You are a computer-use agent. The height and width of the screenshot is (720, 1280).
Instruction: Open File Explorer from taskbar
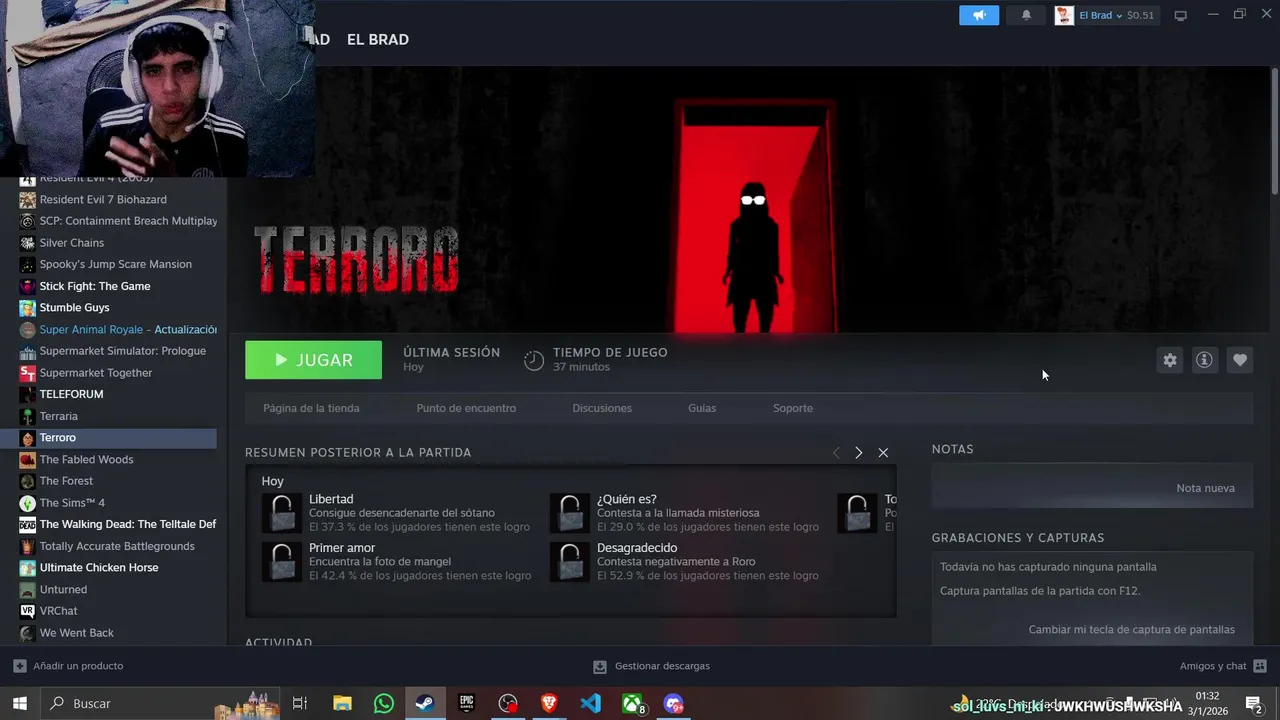click(x=342, y=704)
